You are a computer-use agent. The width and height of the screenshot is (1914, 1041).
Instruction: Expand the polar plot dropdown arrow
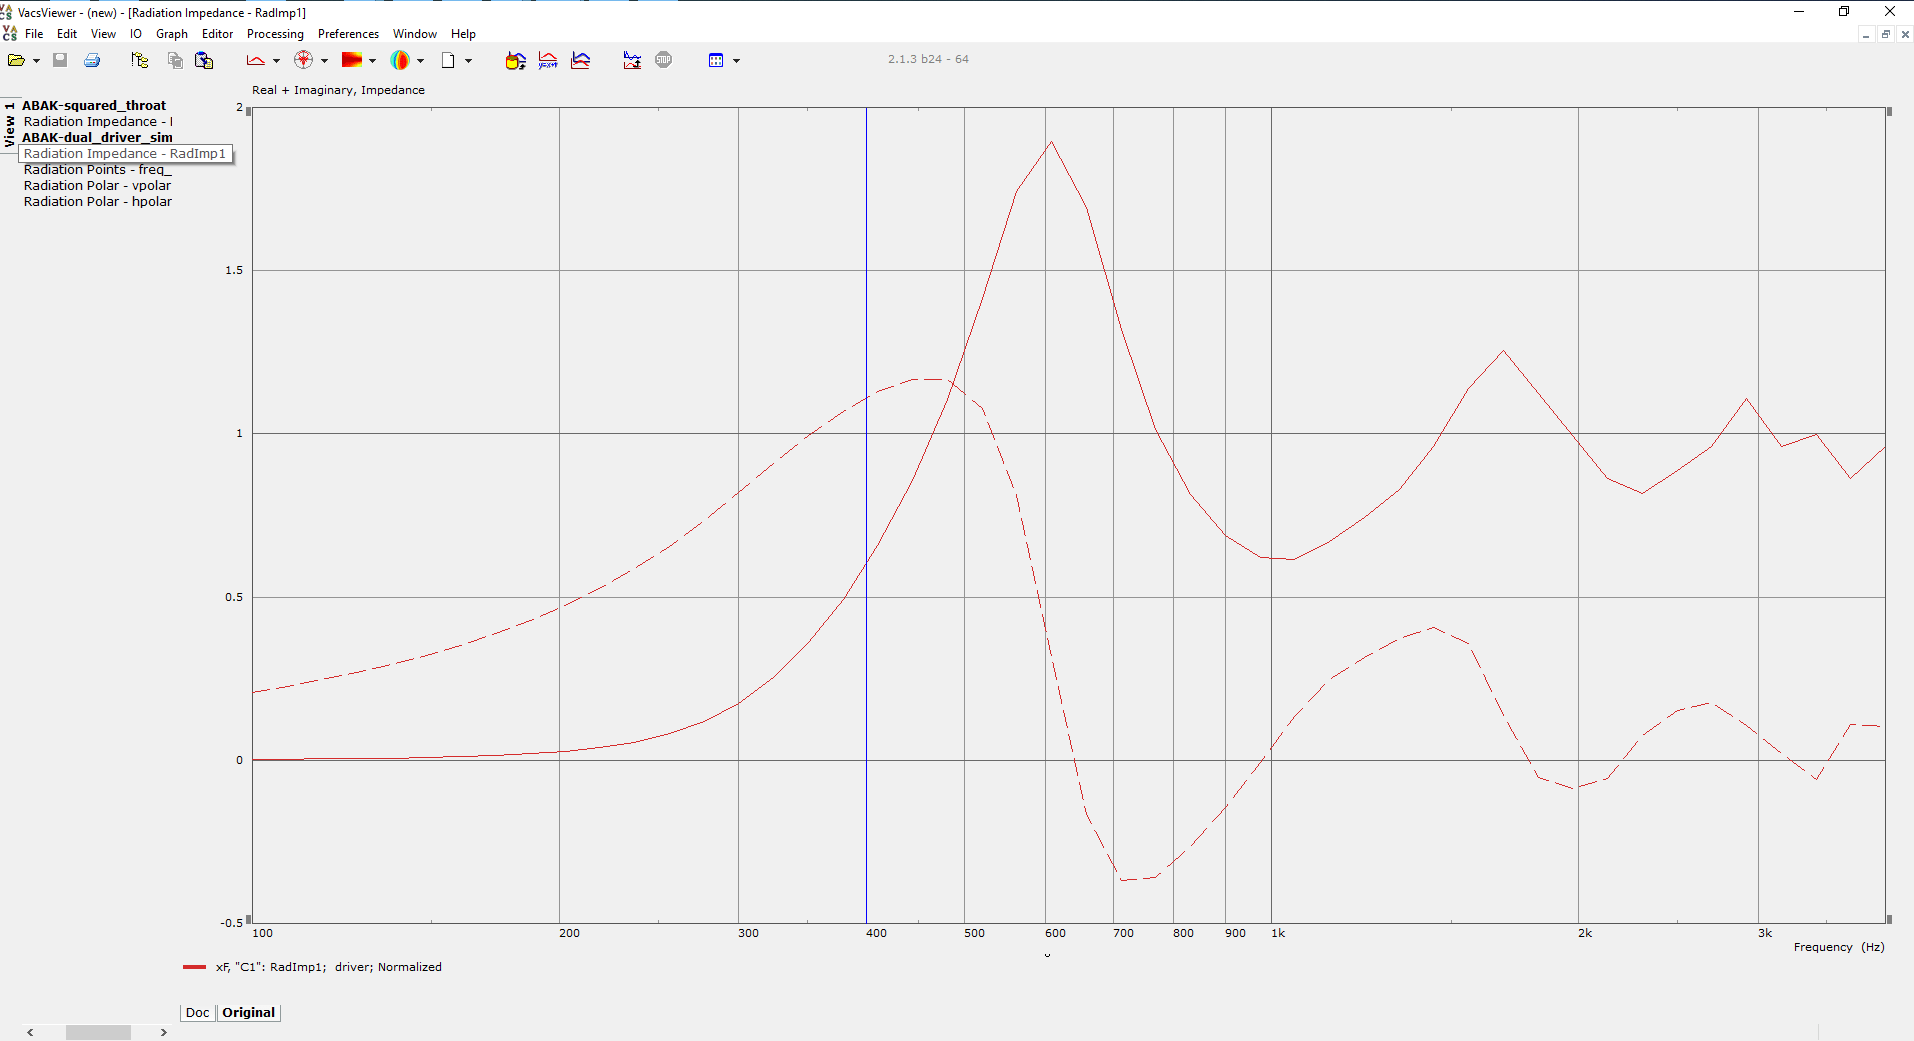point(324,61)
